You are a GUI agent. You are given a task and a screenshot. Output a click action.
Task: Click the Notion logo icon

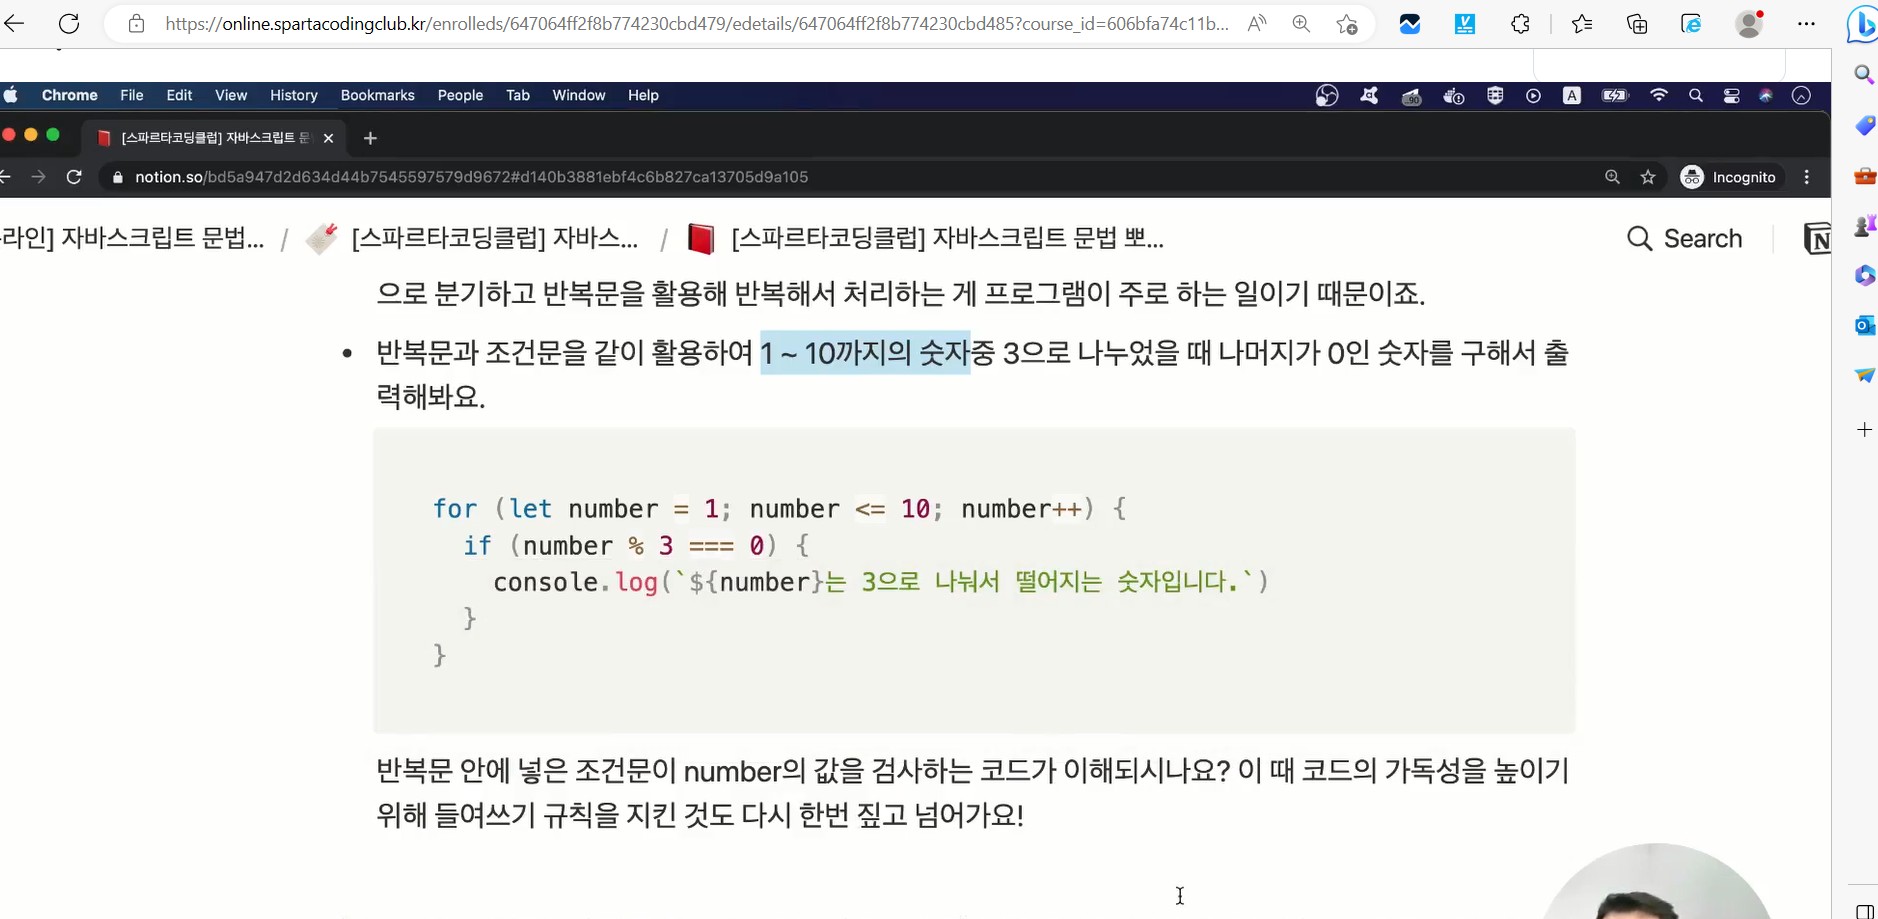tap(1817, 239)
